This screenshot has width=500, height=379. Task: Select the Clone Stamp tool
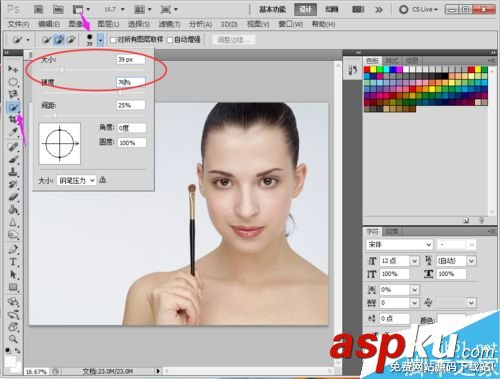13,172
